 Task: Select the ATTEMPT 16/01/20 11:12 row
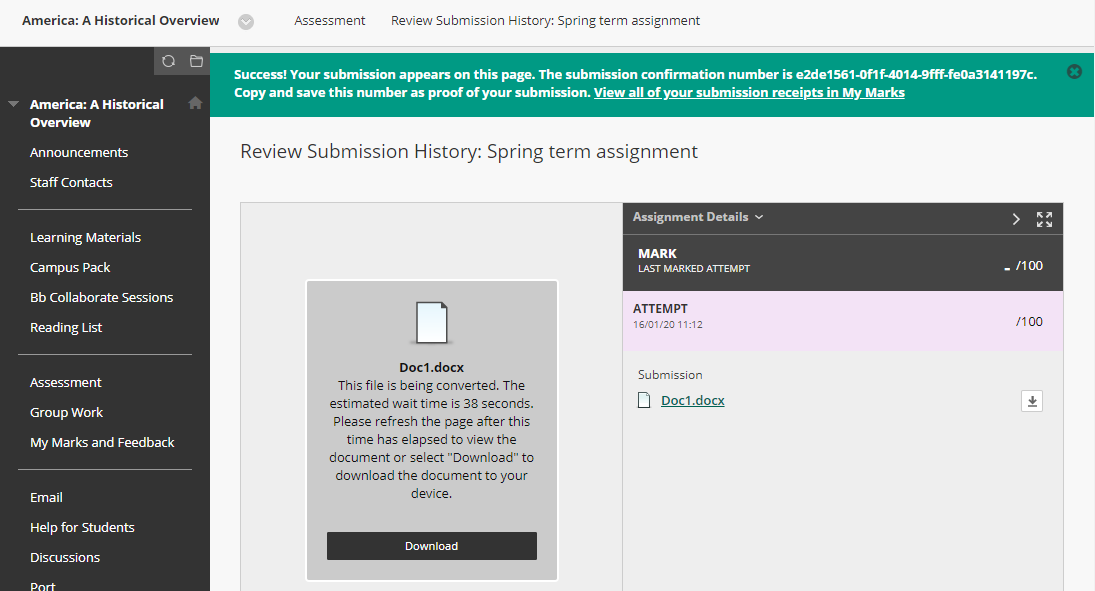coord(843,321)
